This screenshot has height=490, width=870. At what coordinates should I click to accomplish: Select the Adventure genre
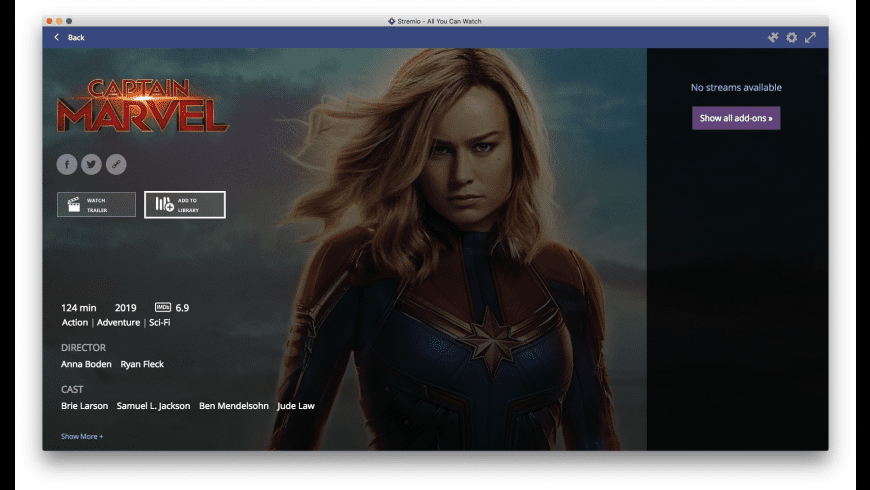[x=118, y=322]
